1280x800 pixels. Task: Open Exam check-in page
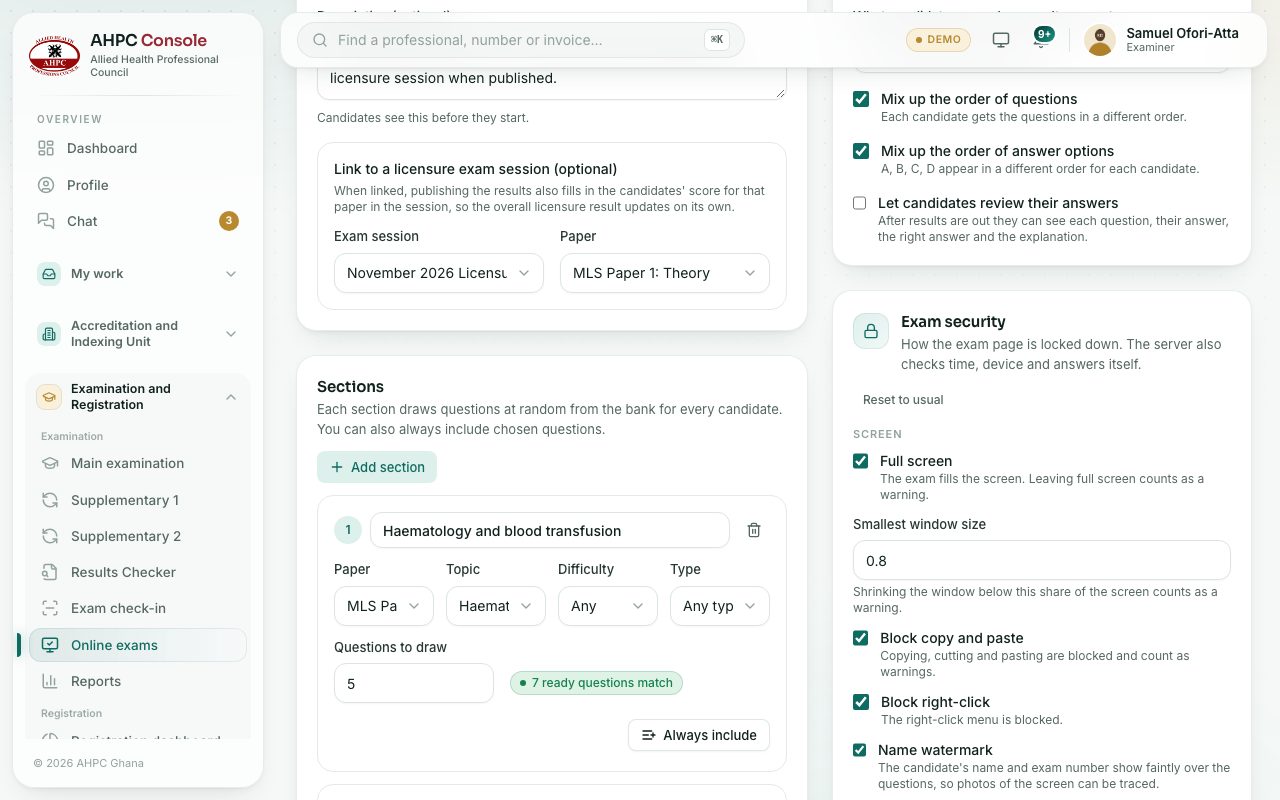click(138, 608)
